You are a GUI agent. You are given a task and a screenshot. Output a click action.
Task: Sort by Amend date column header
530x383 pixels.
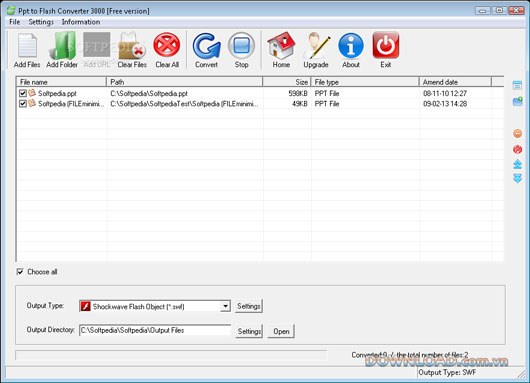click(455, 82)
